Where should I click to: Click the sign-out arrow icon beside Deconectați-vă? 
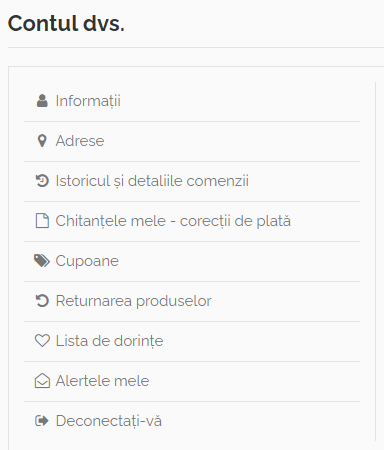[42, 421]
